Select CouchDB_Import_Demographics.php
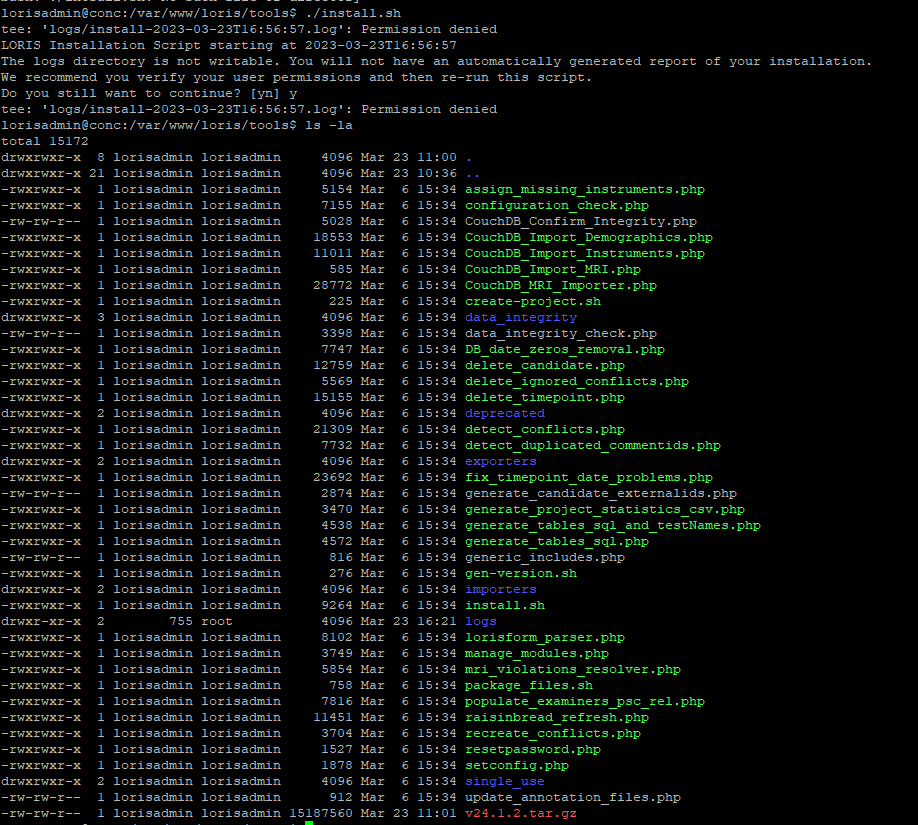 (x=588, y=238)
